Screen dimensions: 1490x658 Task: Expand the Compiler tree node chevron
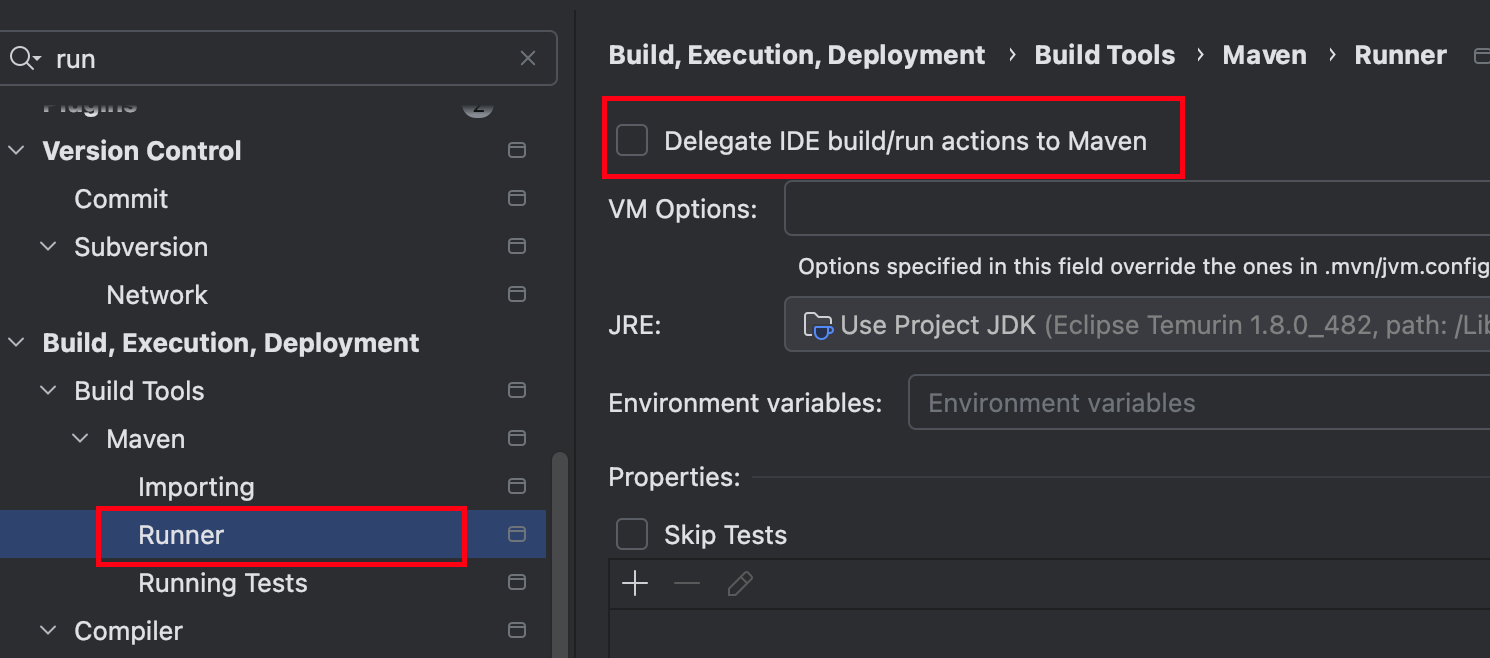[49, 631]
